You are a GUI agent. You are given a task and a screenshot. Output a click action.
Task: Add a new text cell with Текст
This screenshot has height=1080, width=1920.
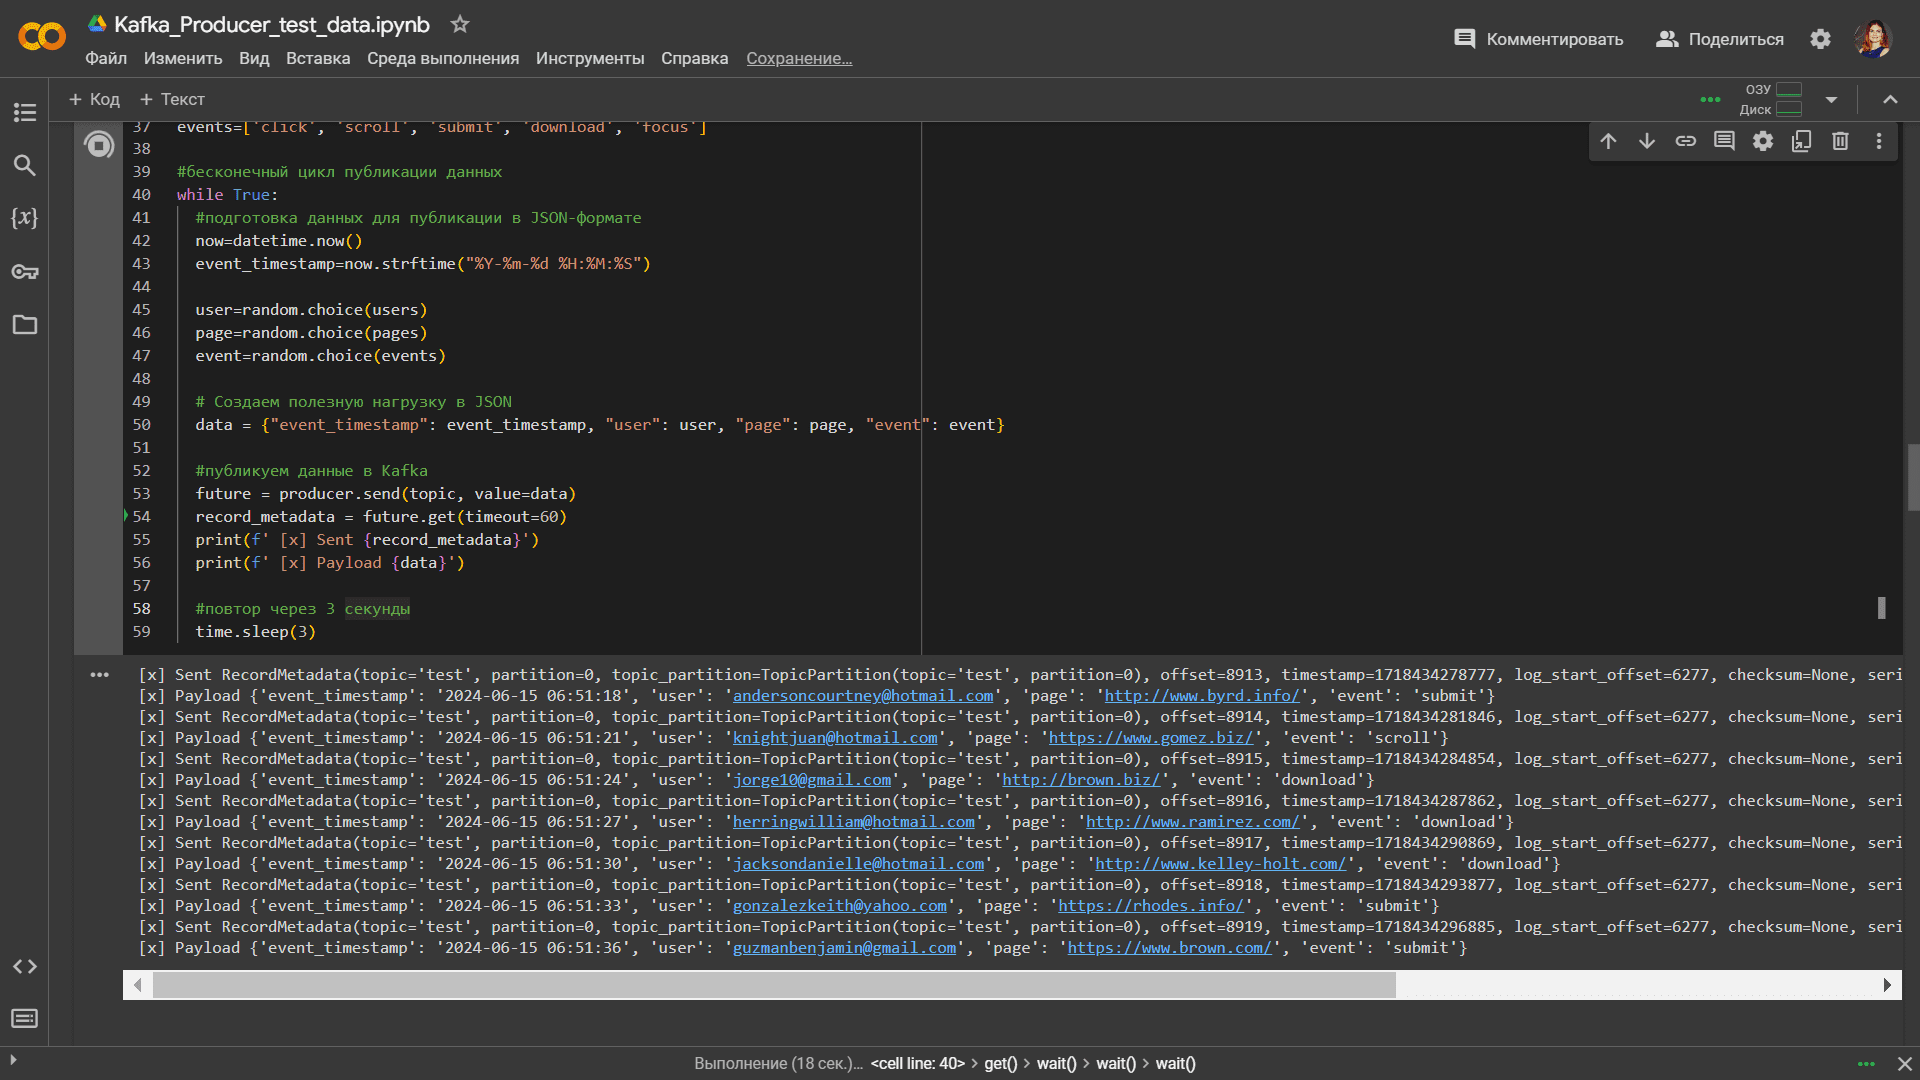[172, 99]
